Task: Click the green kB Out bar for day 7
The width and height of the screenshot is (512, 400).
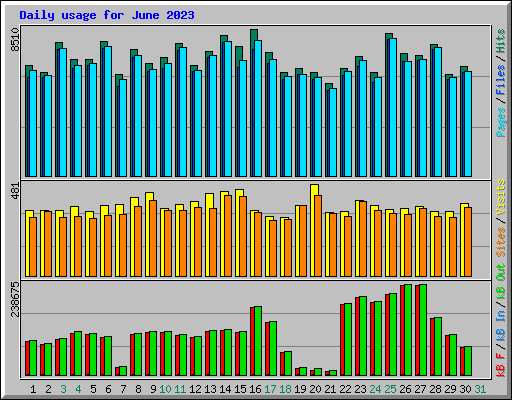Action: point(123,371)
